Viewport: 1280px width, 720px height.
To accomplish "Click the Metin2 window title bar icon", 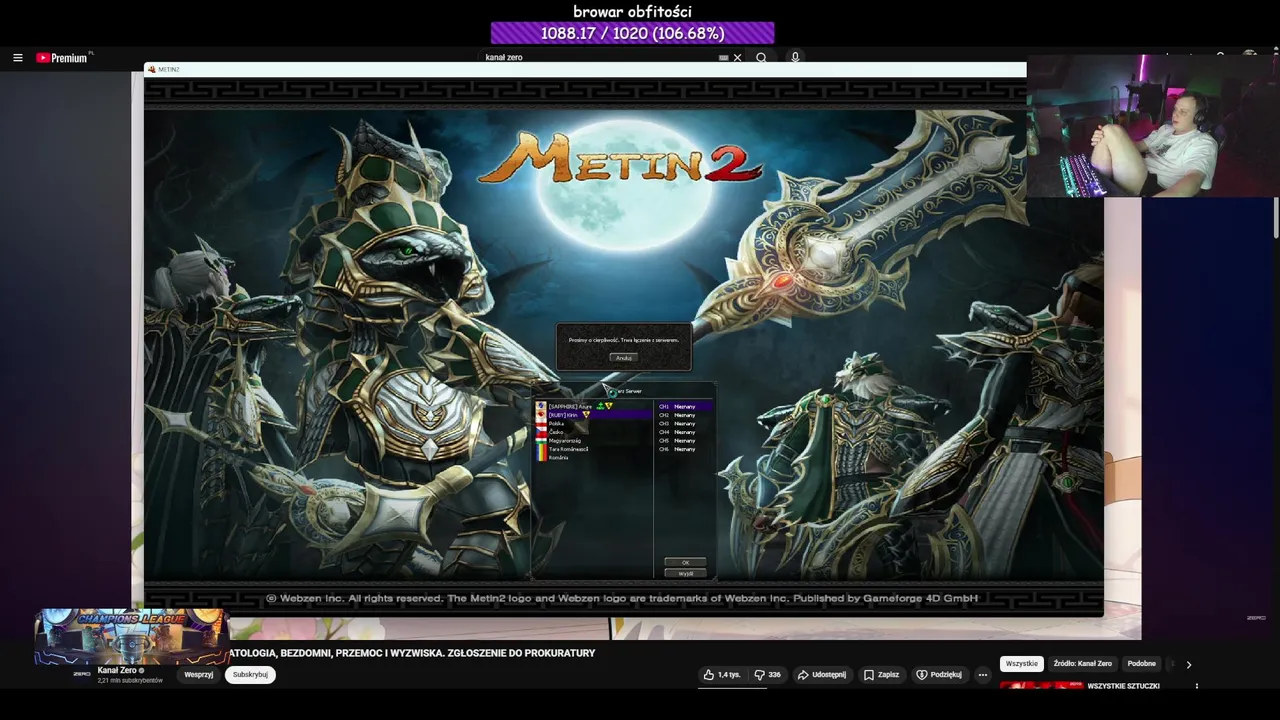I will pyautogui.click(x=151, y=69).
